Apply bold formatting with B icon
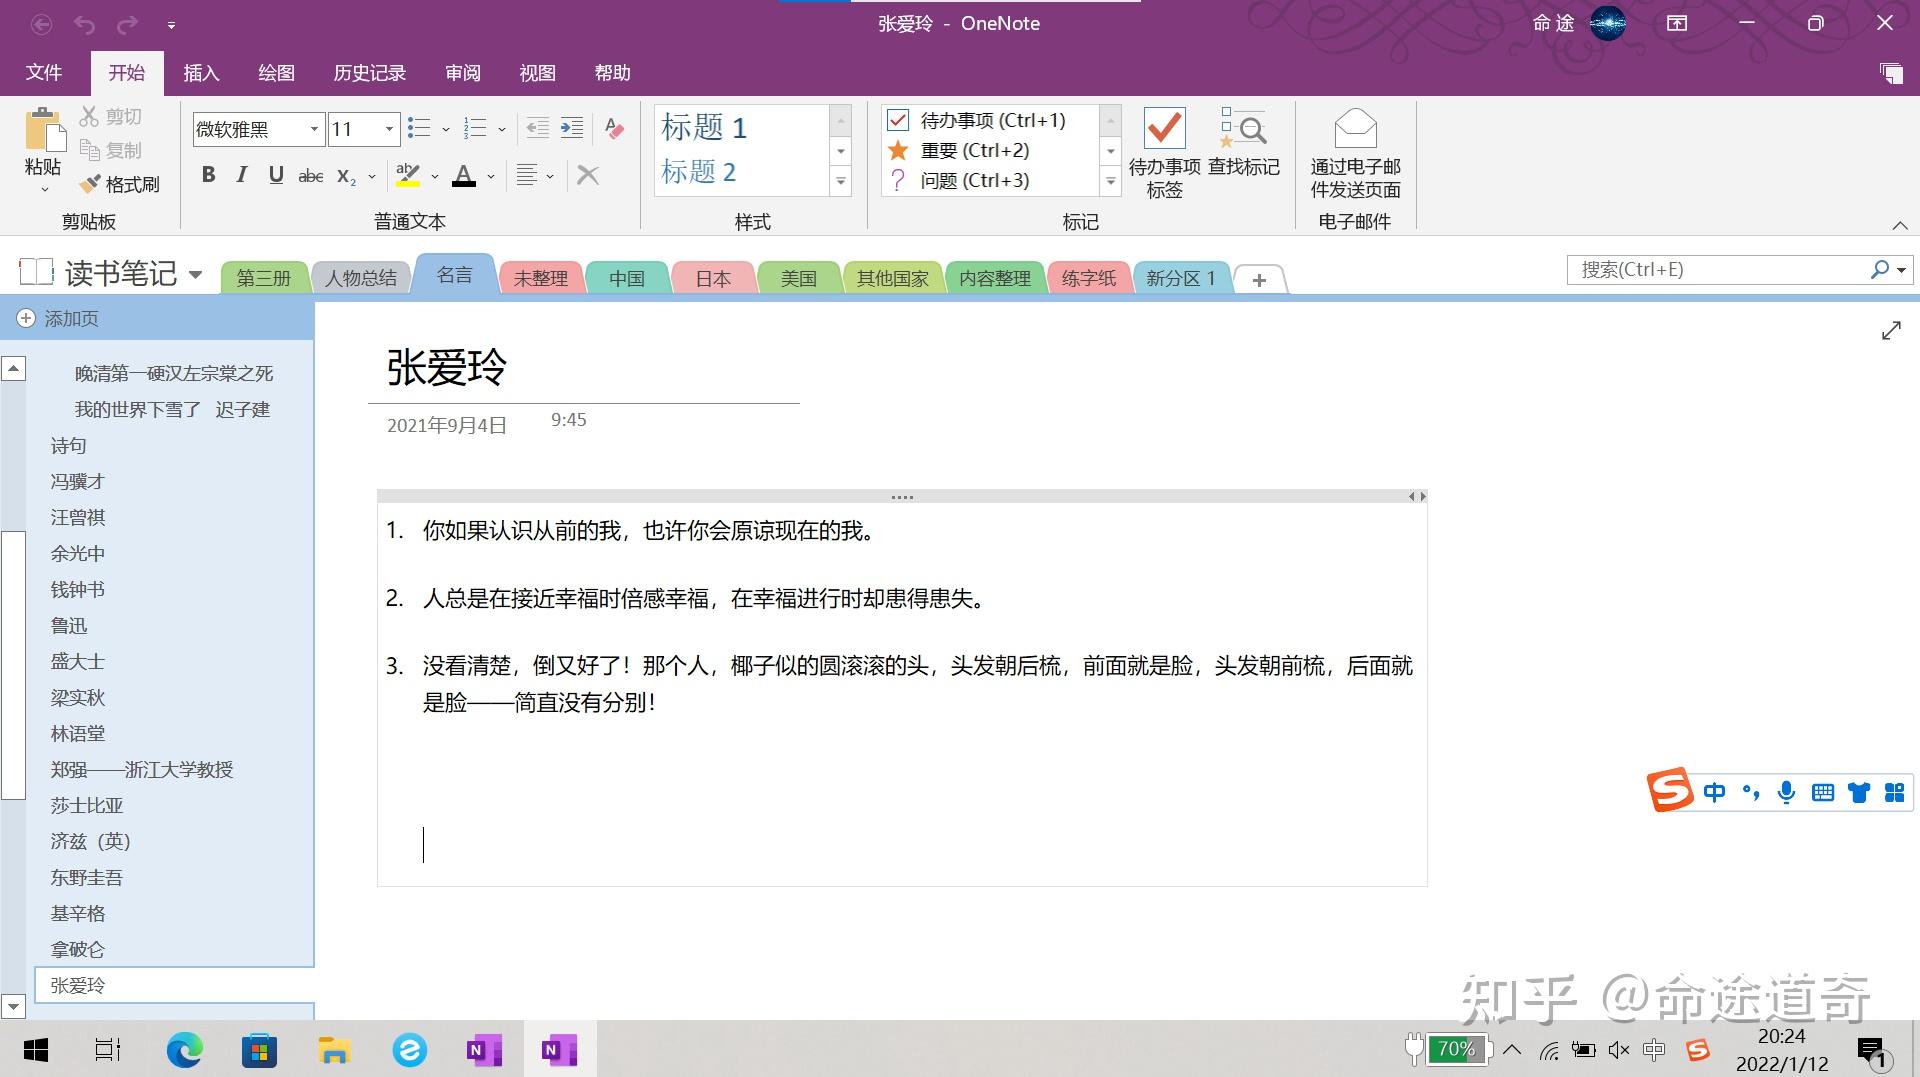The height and width of the screenshot is (1077, 1920). tap(208, 175)
